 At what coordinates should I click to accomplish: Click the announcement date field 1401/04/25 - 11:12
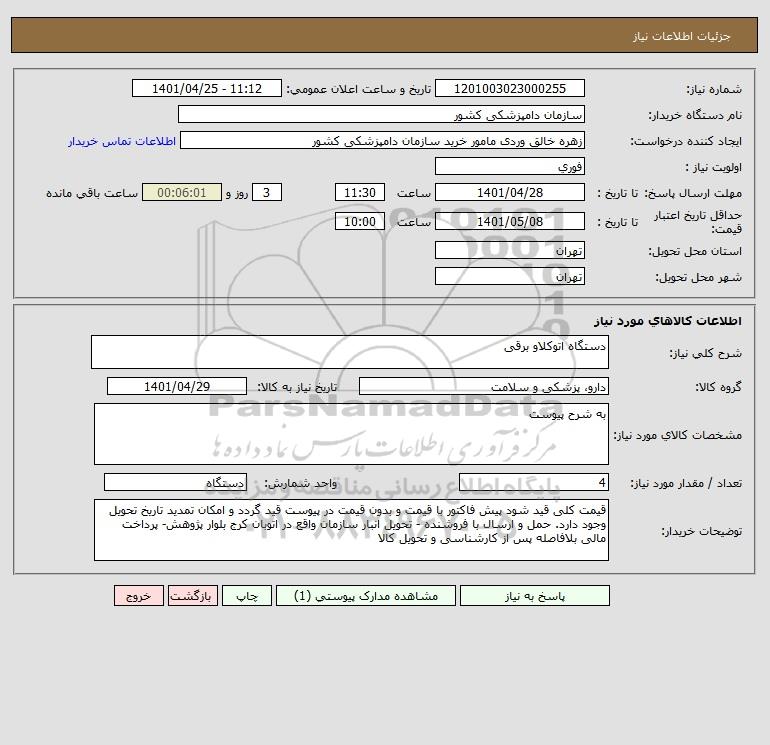(x=207, y=88)
